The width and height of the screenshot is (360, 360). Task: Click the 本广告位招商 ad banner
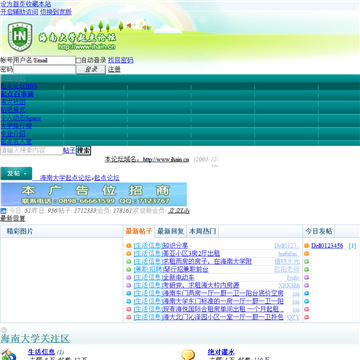tap(94, 194)
